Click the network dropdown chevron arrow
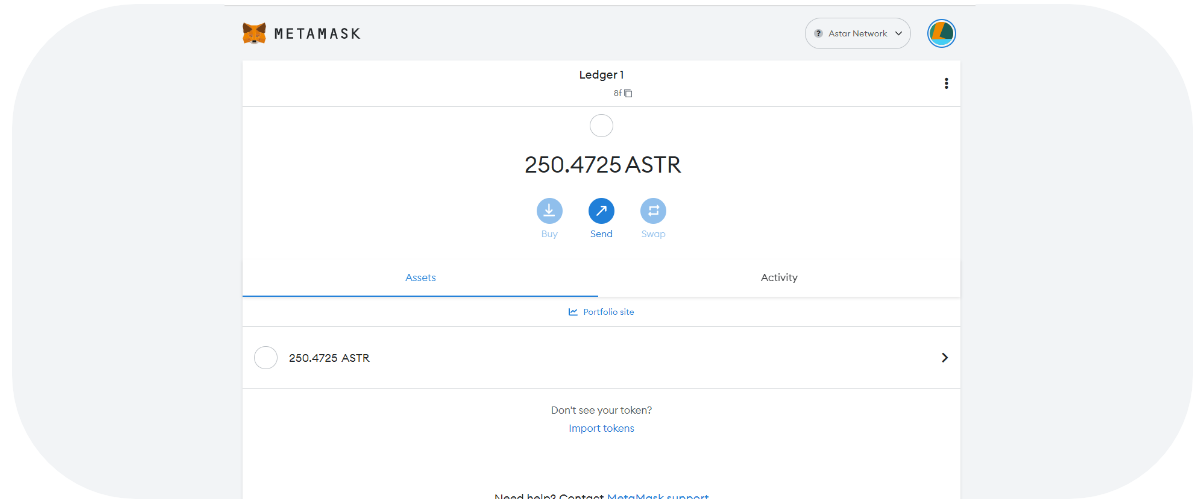 pos(899,33)
